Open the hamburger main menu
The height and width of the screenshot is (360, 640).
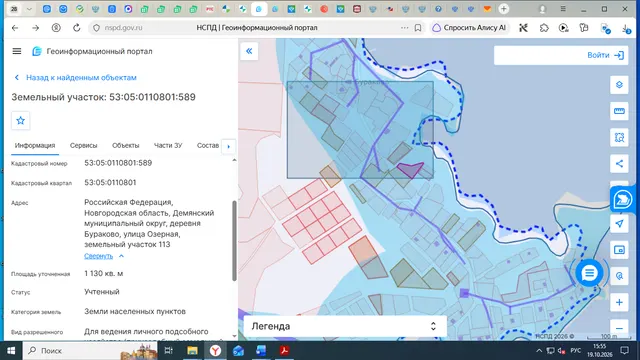tap(17, 51)
